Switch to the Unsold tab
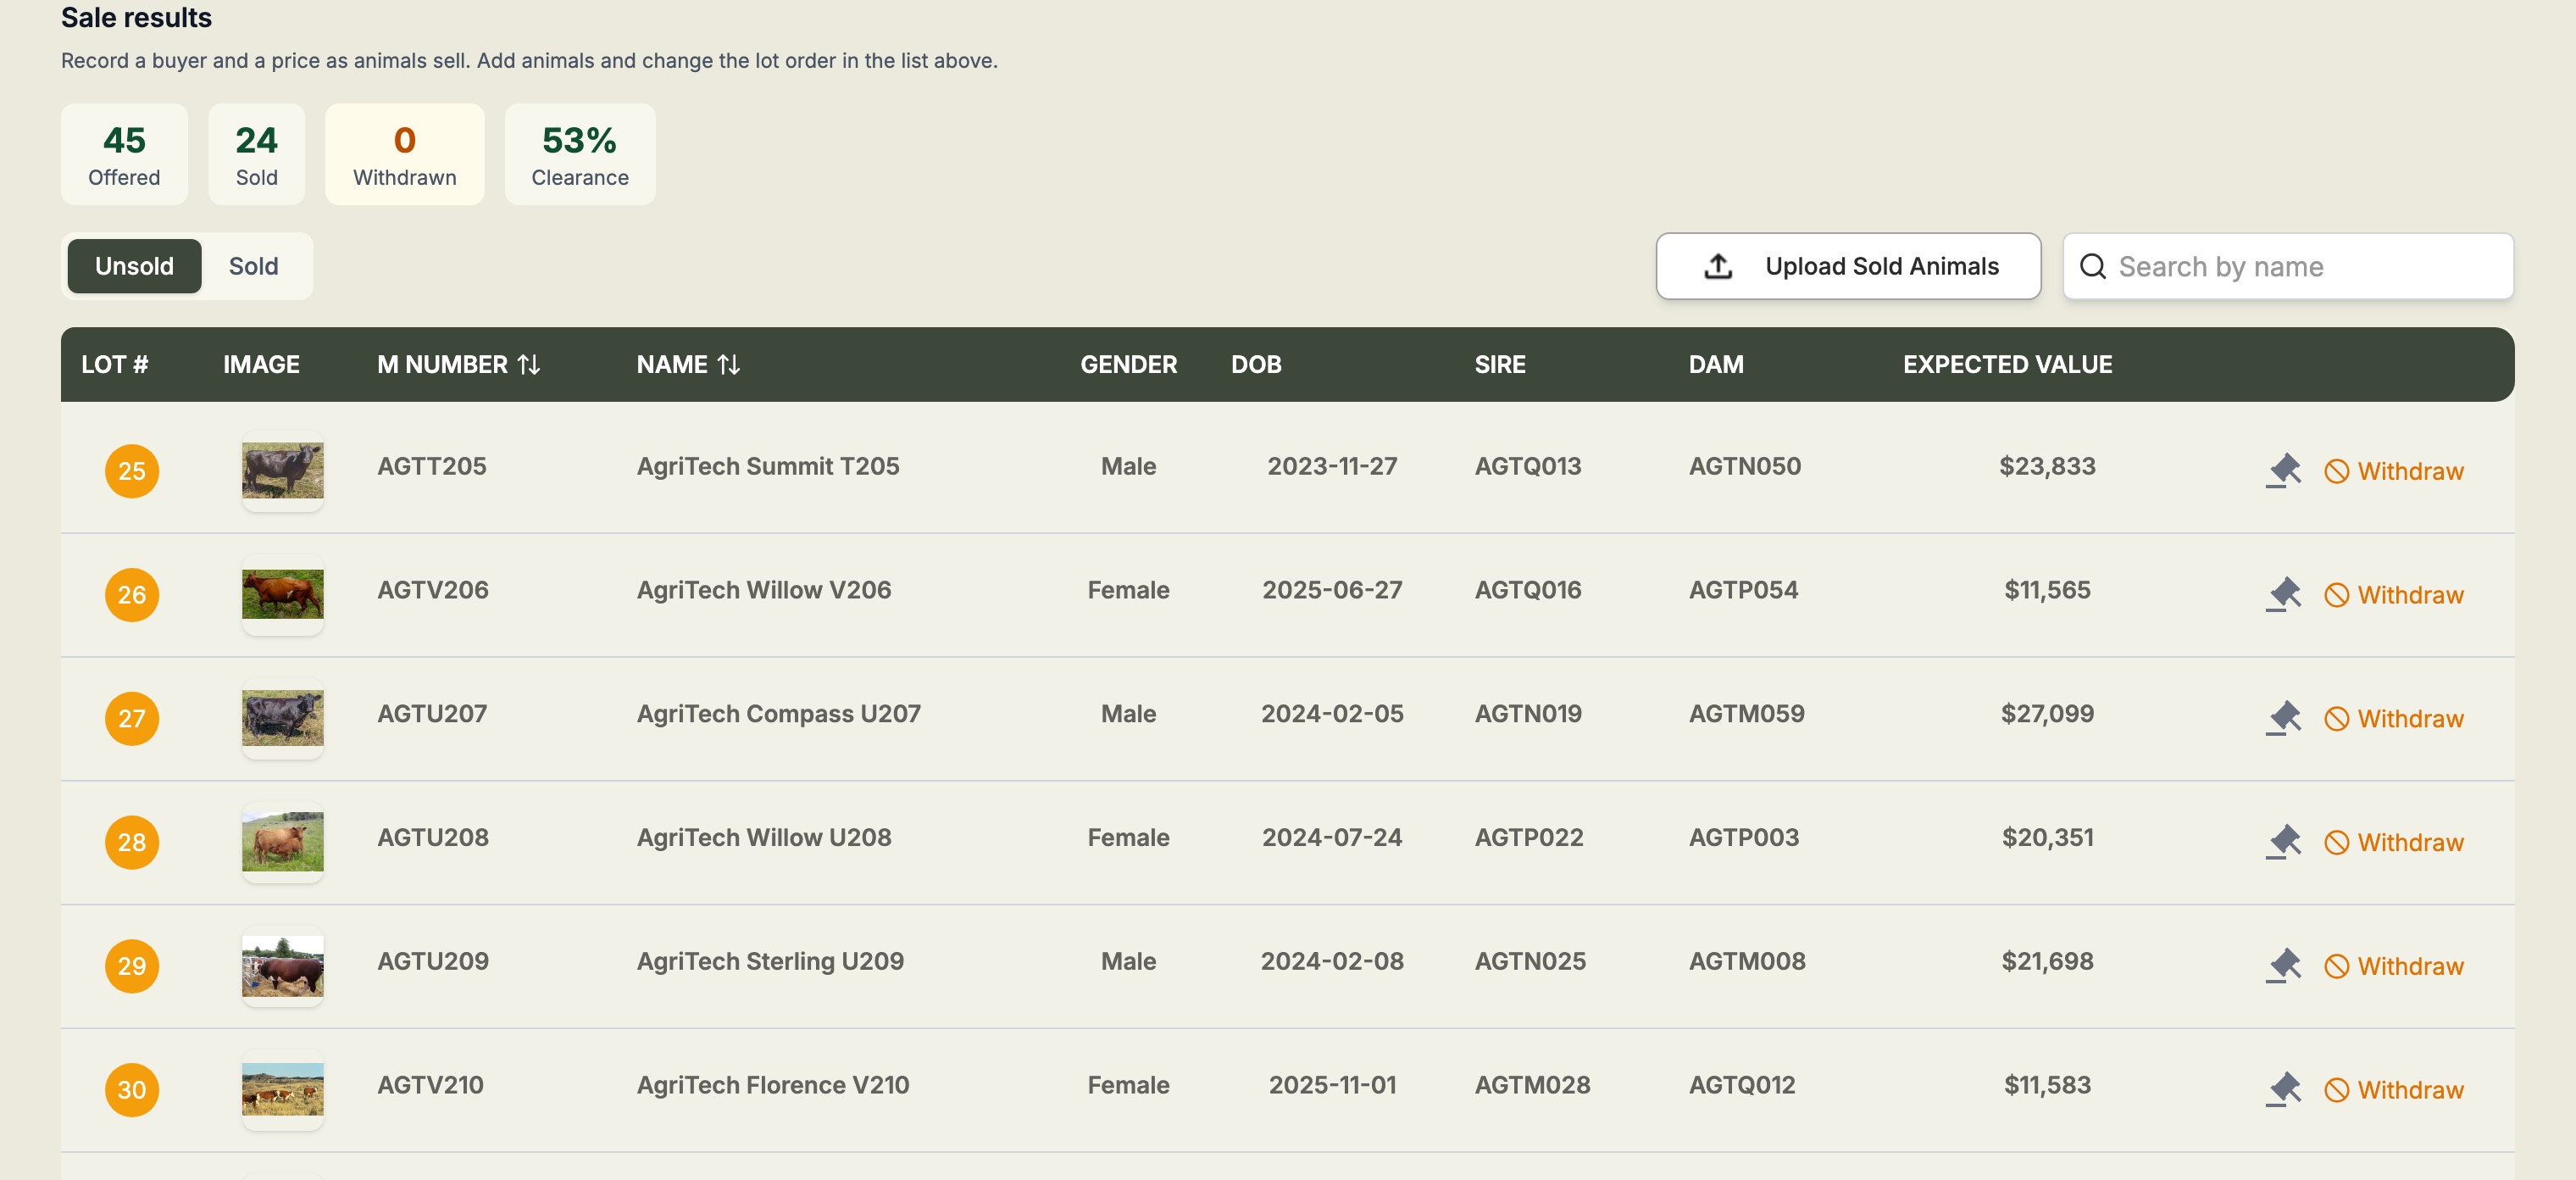The height and width of the screenshot is (1180, 2576). 134,266
